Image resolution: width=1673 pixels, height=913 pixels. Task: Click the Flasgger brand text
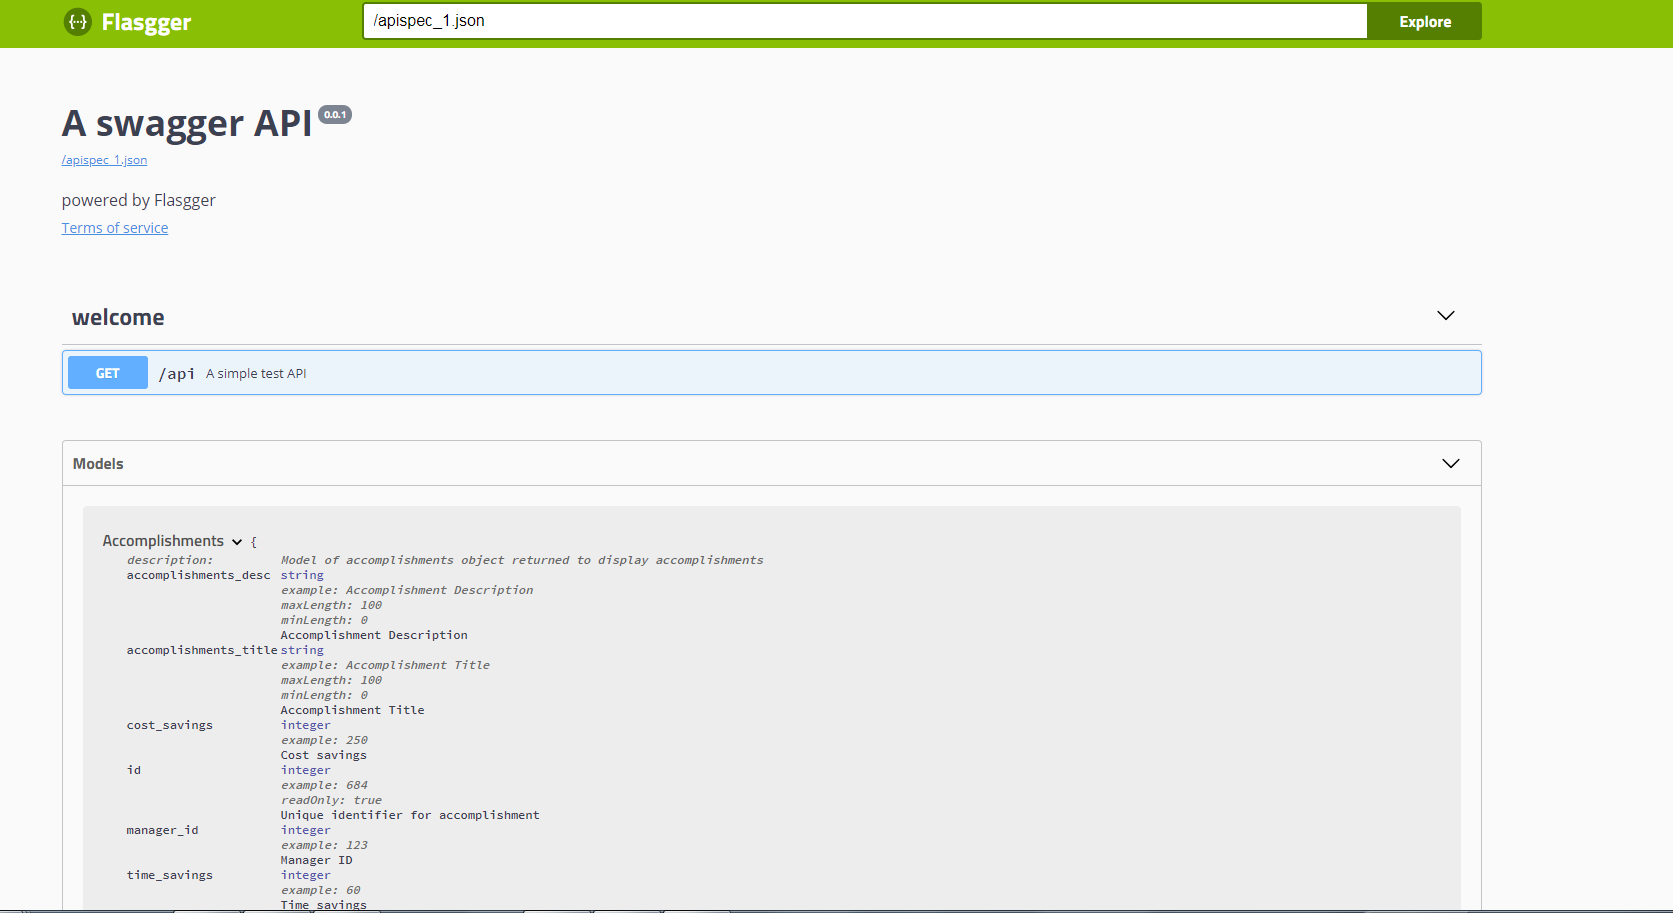pyautogui.click(x=146, y=22)
